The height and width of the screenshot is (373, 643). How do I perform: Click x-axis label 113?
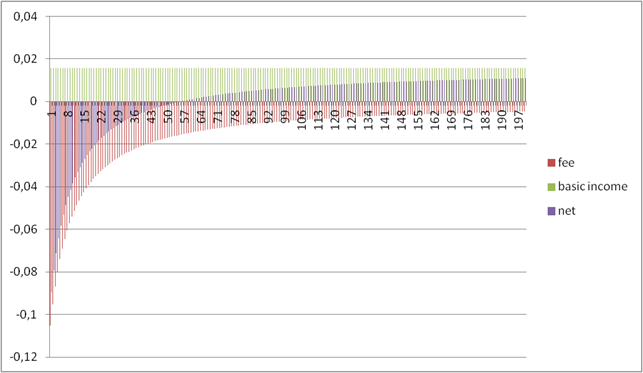tap(319, 119)
